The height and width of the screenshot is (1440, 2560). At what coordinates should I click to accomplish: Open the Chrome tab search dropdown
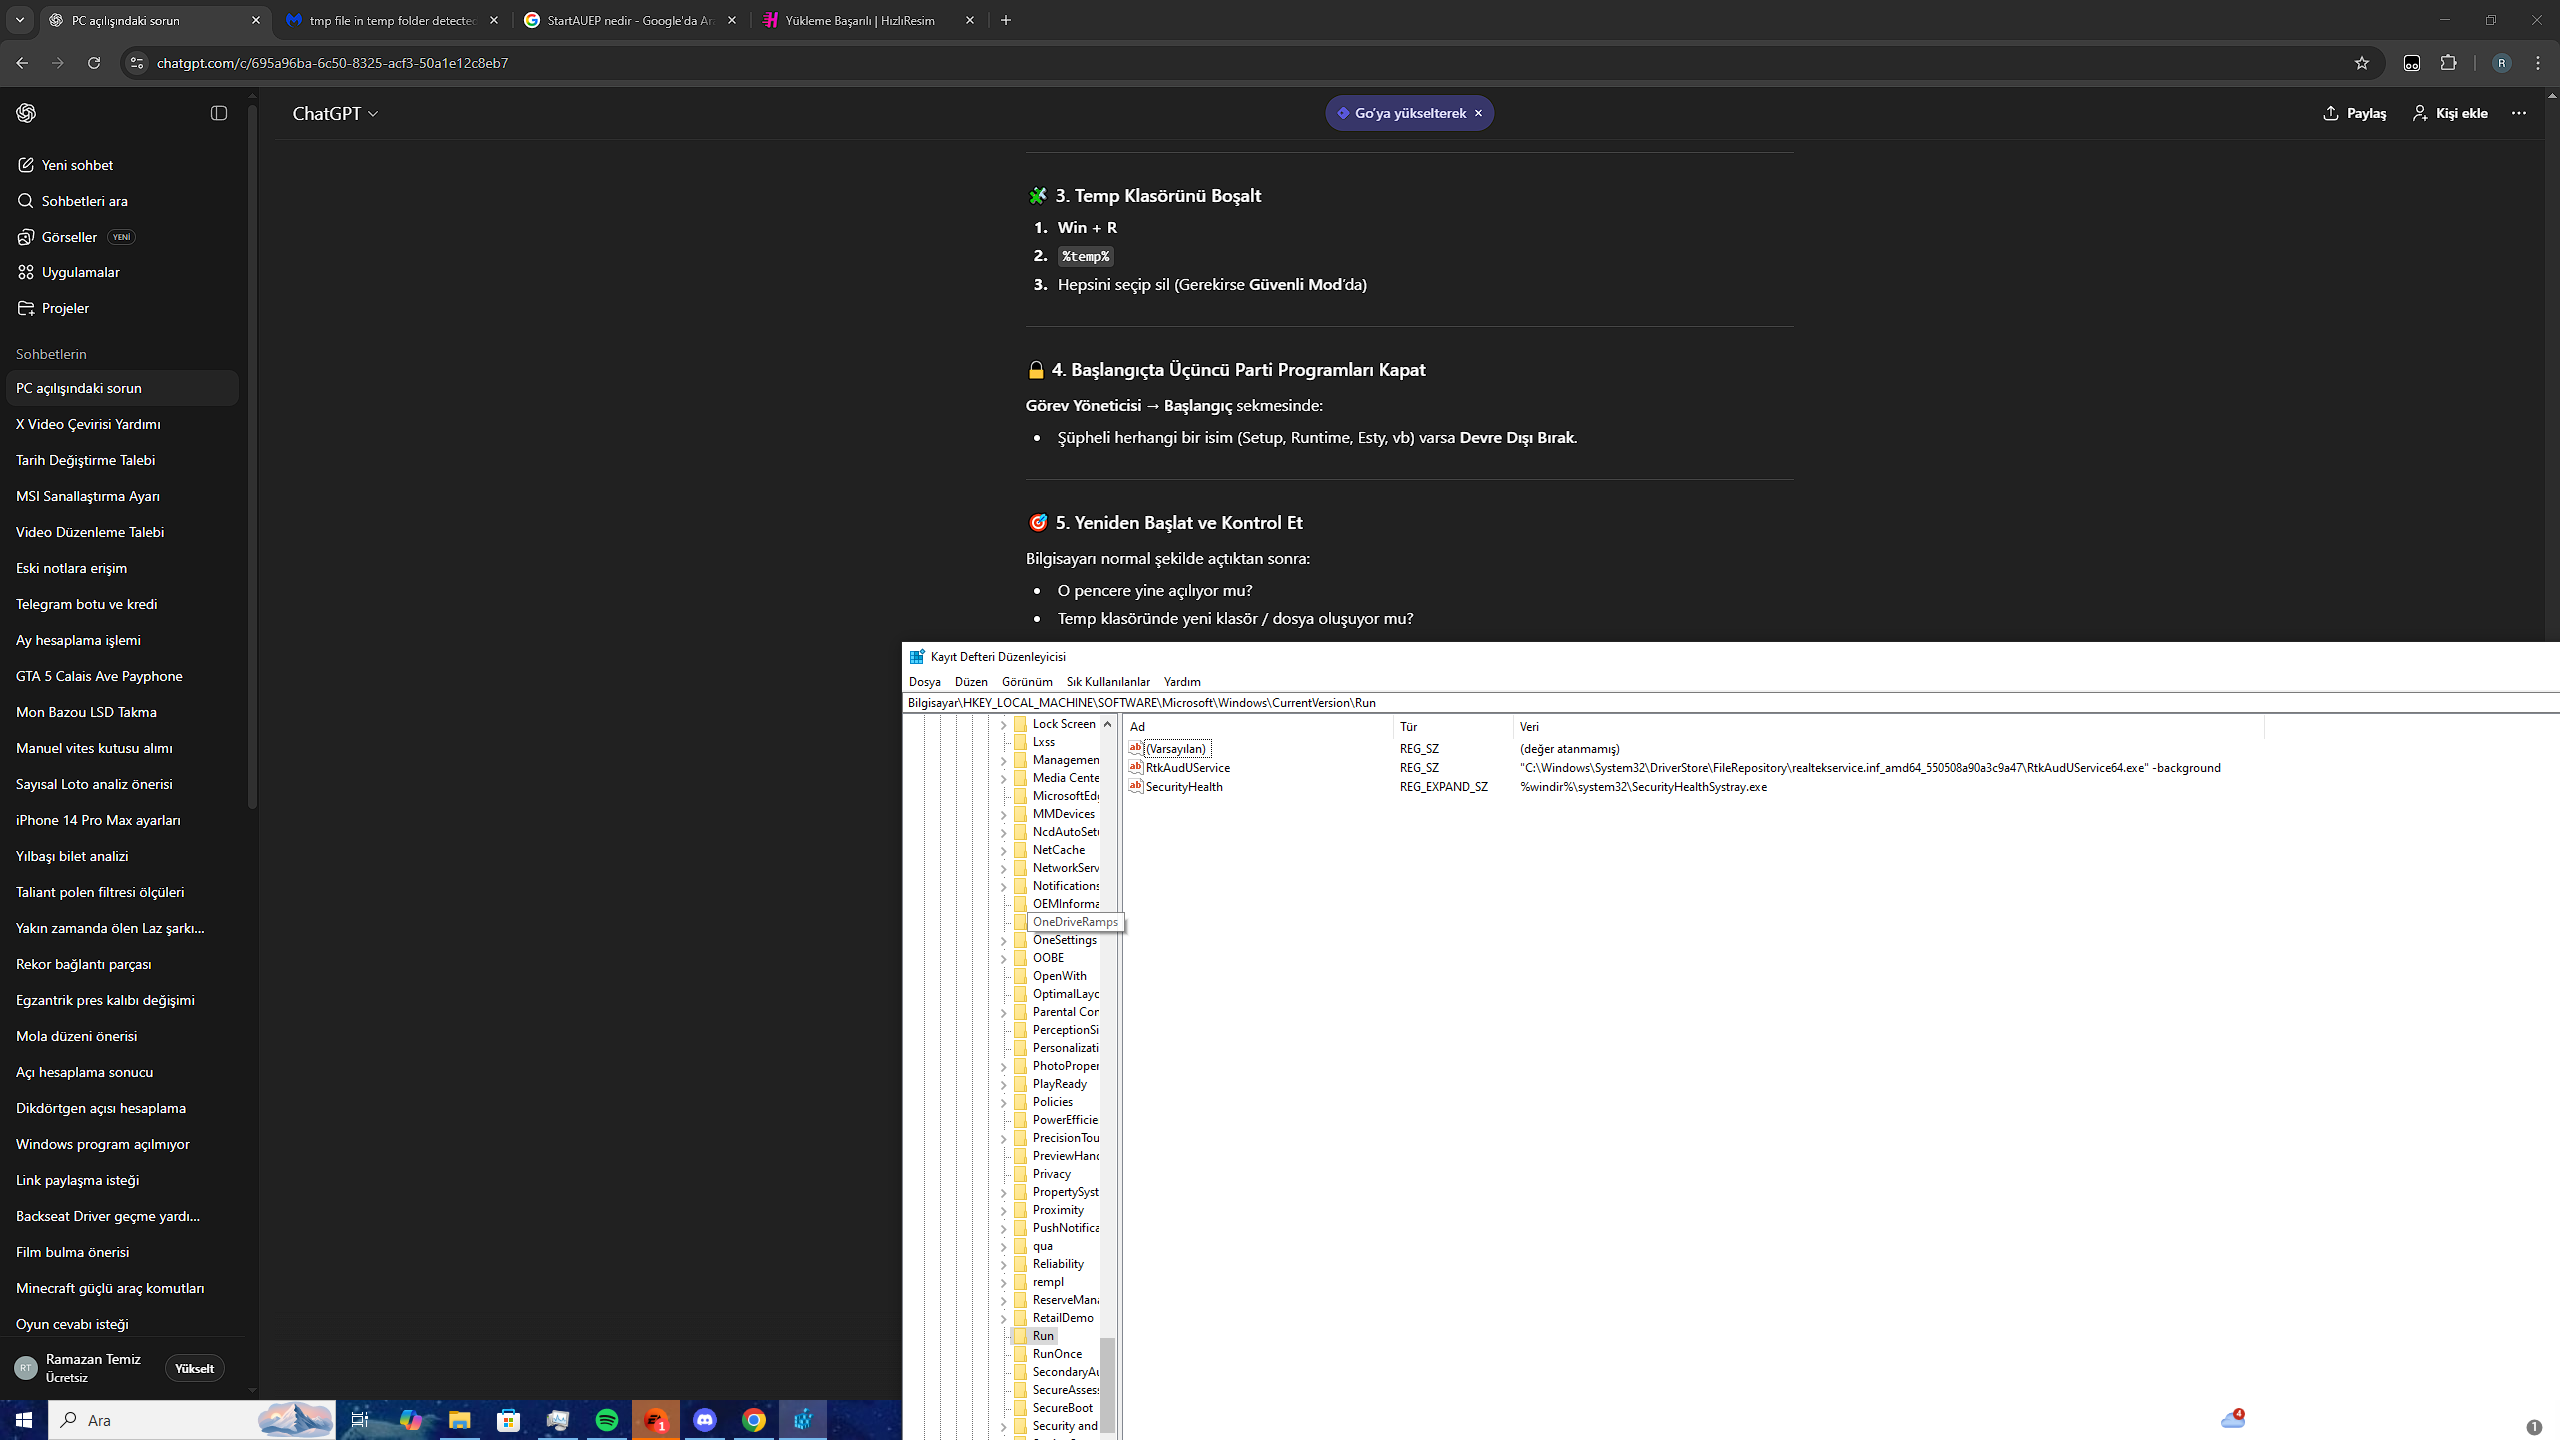pos(20,20)
